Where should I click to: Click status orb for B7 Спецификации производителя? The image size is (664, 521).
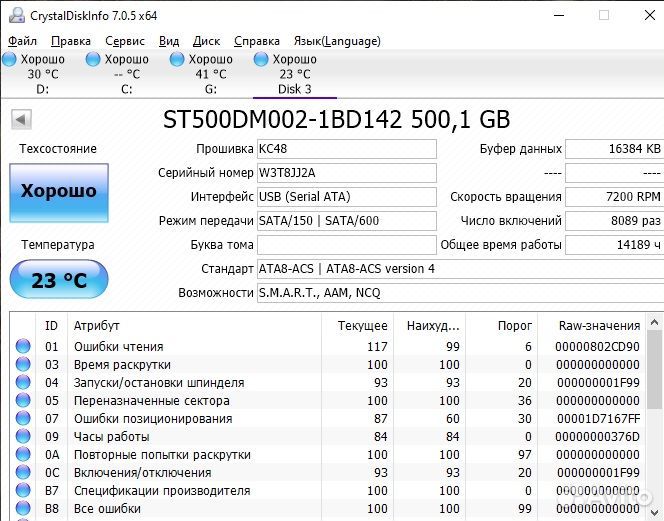pyautogui.click(x=23, y=490)
